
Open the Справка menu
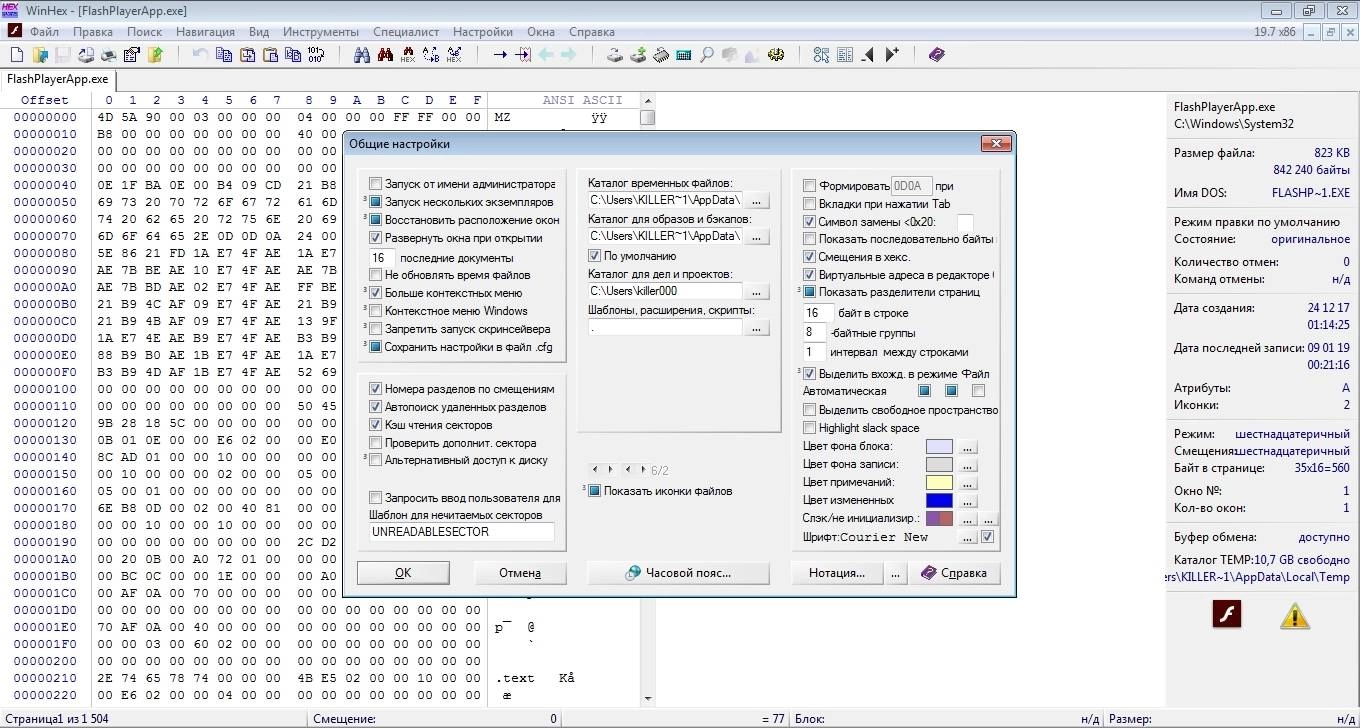pyautogui.click(x=591, y=32)
